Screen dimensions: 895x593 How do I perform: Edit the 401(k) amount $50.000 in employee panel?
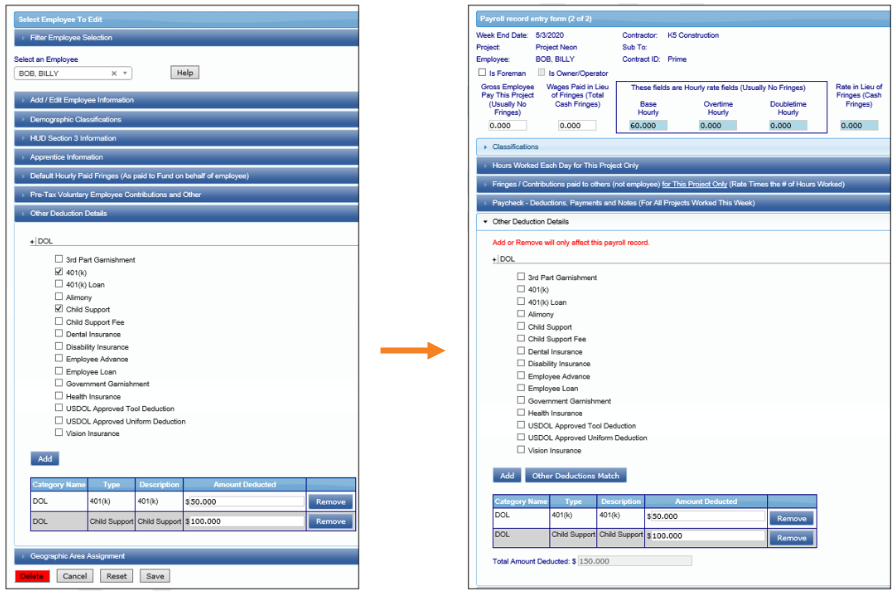[x=247, y=502]
